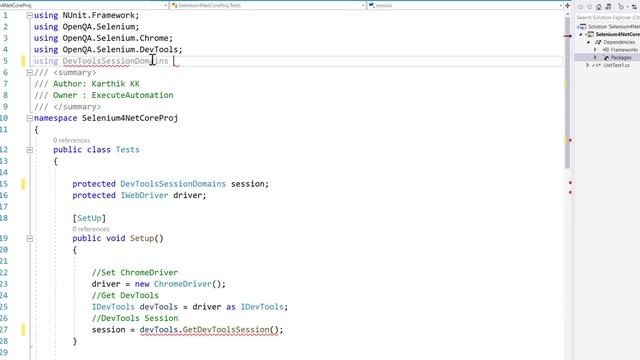Click 'using OpenQA.Selenium.DevTools;' line

(x=108, y=49)
